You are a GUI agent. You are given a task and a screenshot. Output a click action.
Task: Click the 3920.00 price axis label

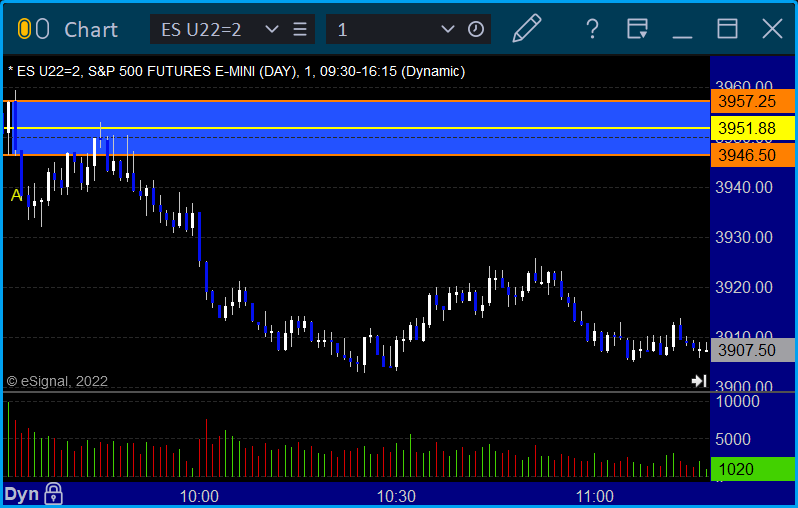pyautogui.click(x=744, y=288)
